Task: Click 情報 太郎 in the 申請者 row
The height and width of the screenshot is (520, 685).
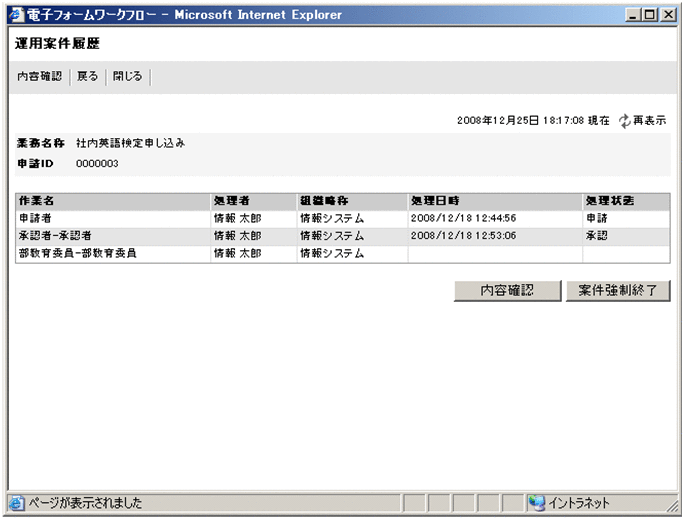Action: 237,218
